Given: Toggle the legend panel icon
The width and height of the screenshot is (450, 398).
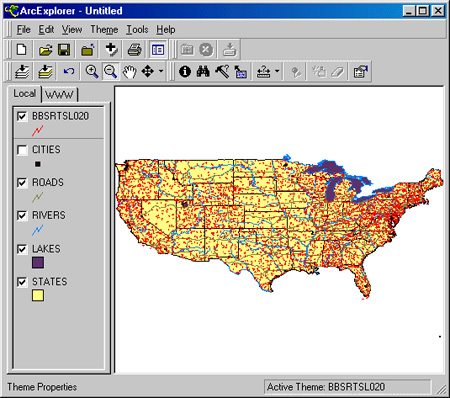Looking at the screenshot, I should pos(158,50).
